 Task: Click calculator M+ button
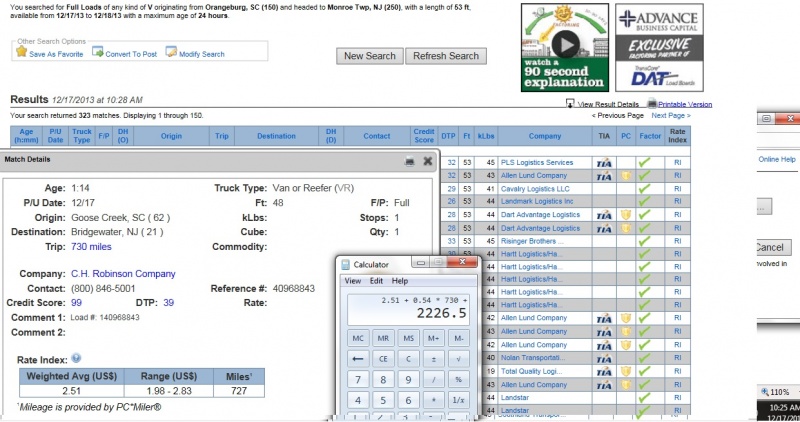tap(433, 338)
